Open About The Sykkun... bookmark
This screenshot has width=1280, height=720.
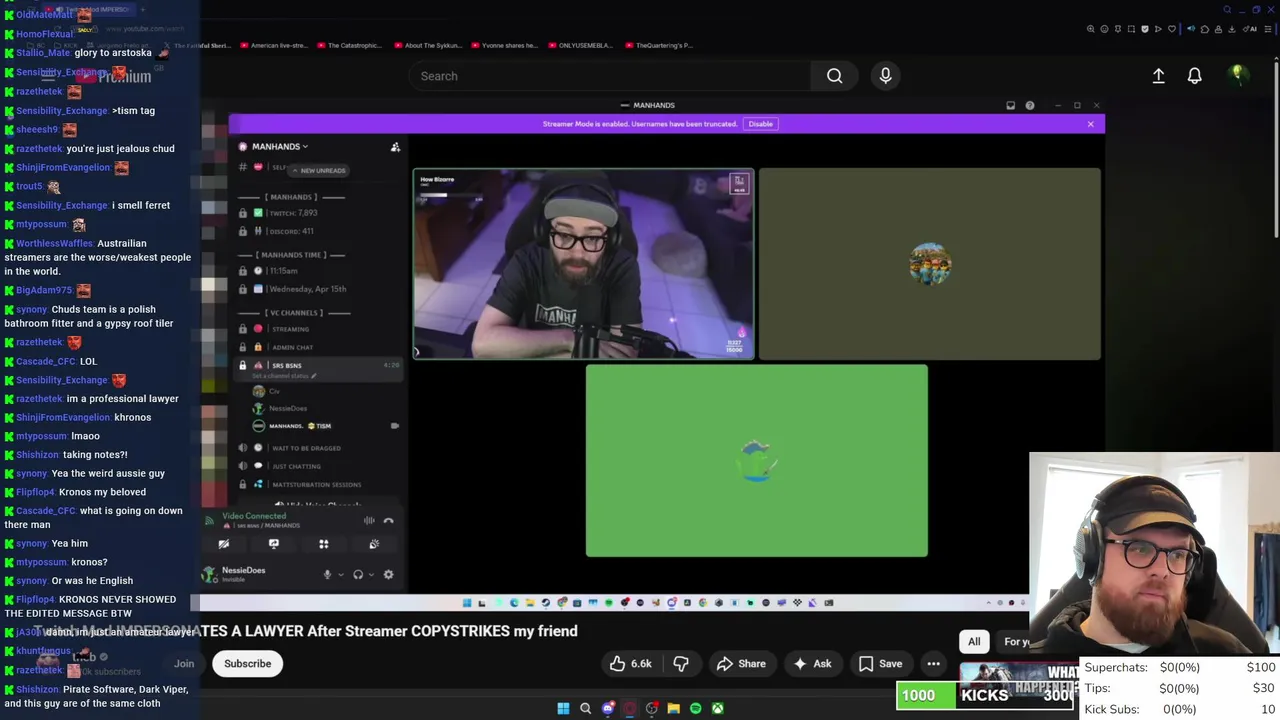[x=427, y=45]
